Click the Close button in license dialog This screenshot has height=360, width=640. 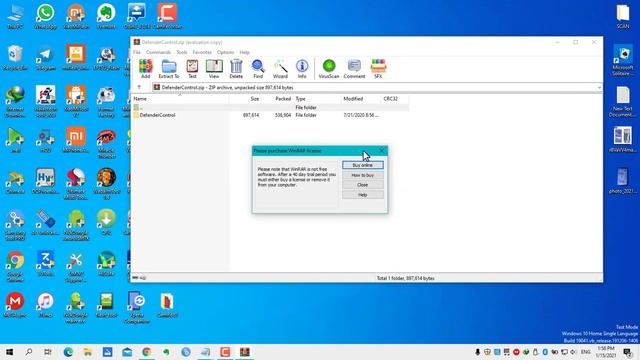coord(362,185)
